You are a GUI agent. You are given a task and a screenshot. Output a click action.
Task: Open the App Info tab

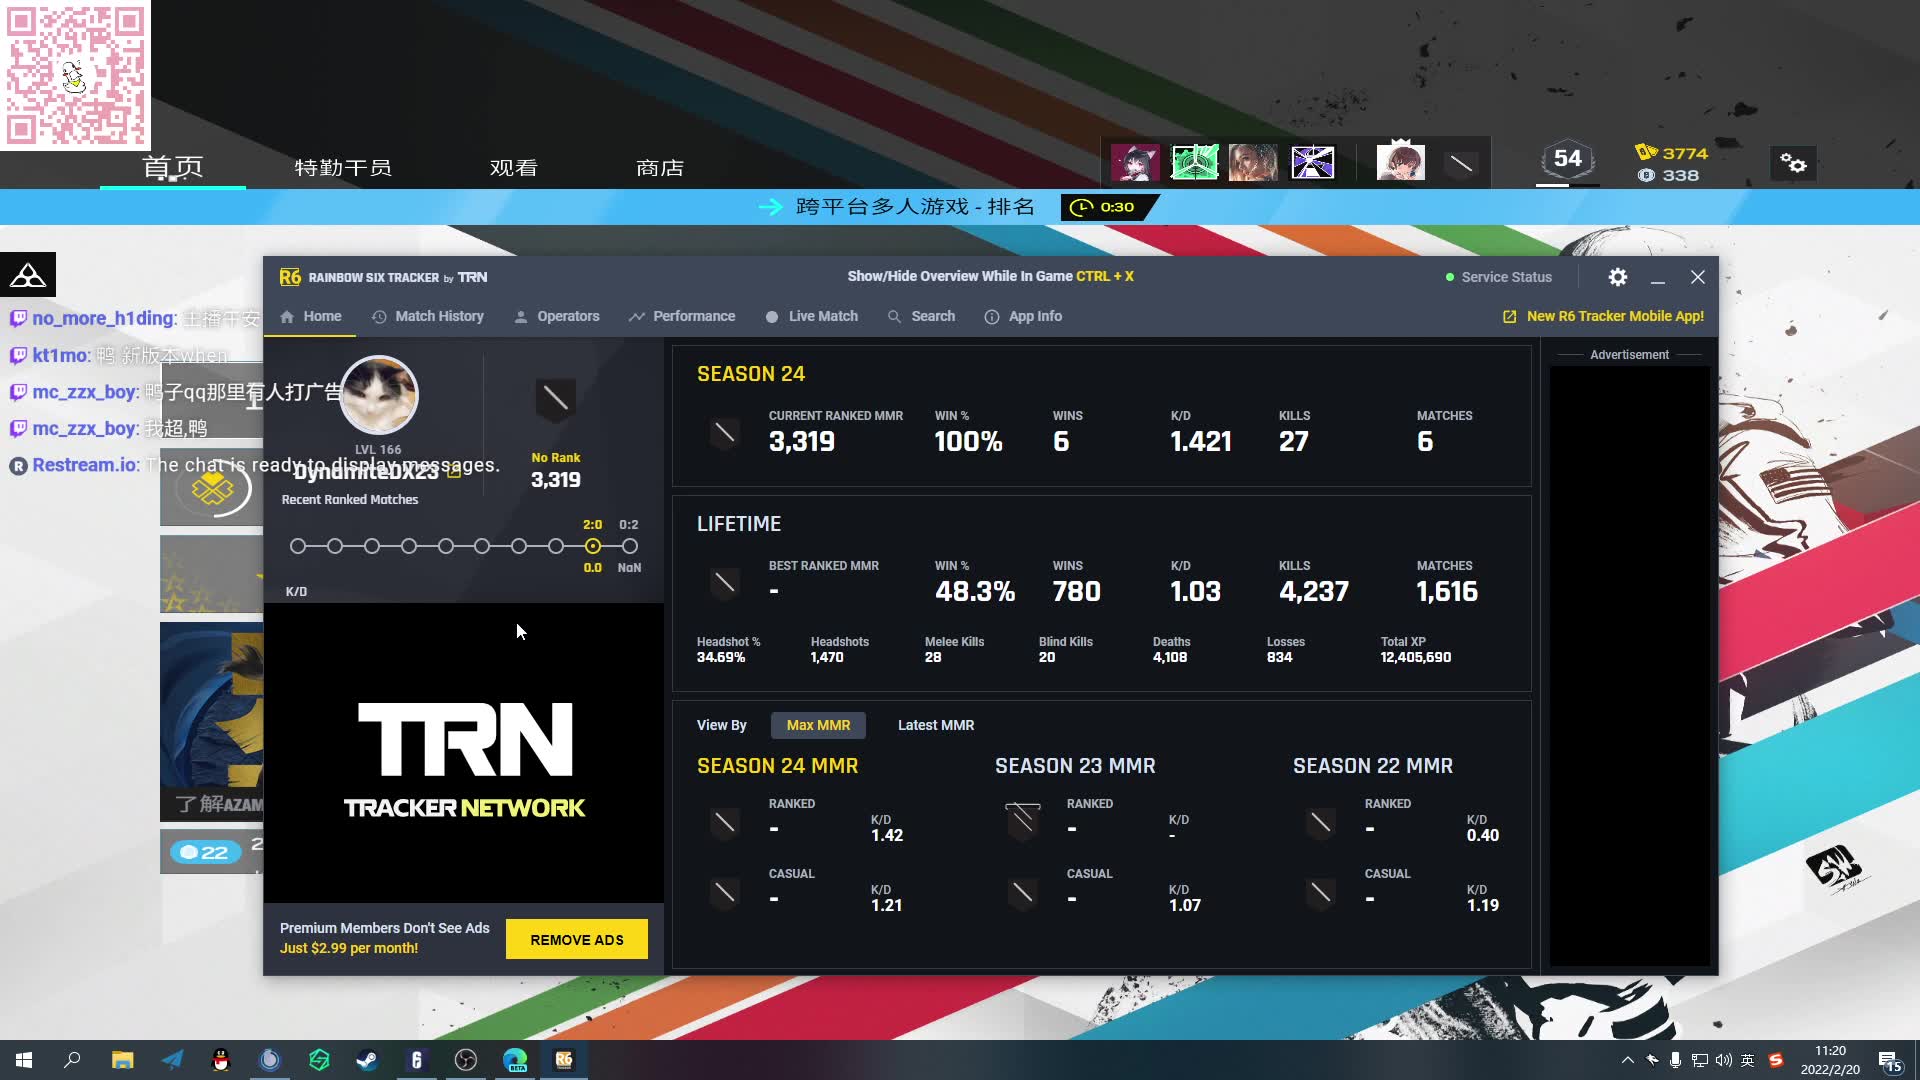[1024, 316]
